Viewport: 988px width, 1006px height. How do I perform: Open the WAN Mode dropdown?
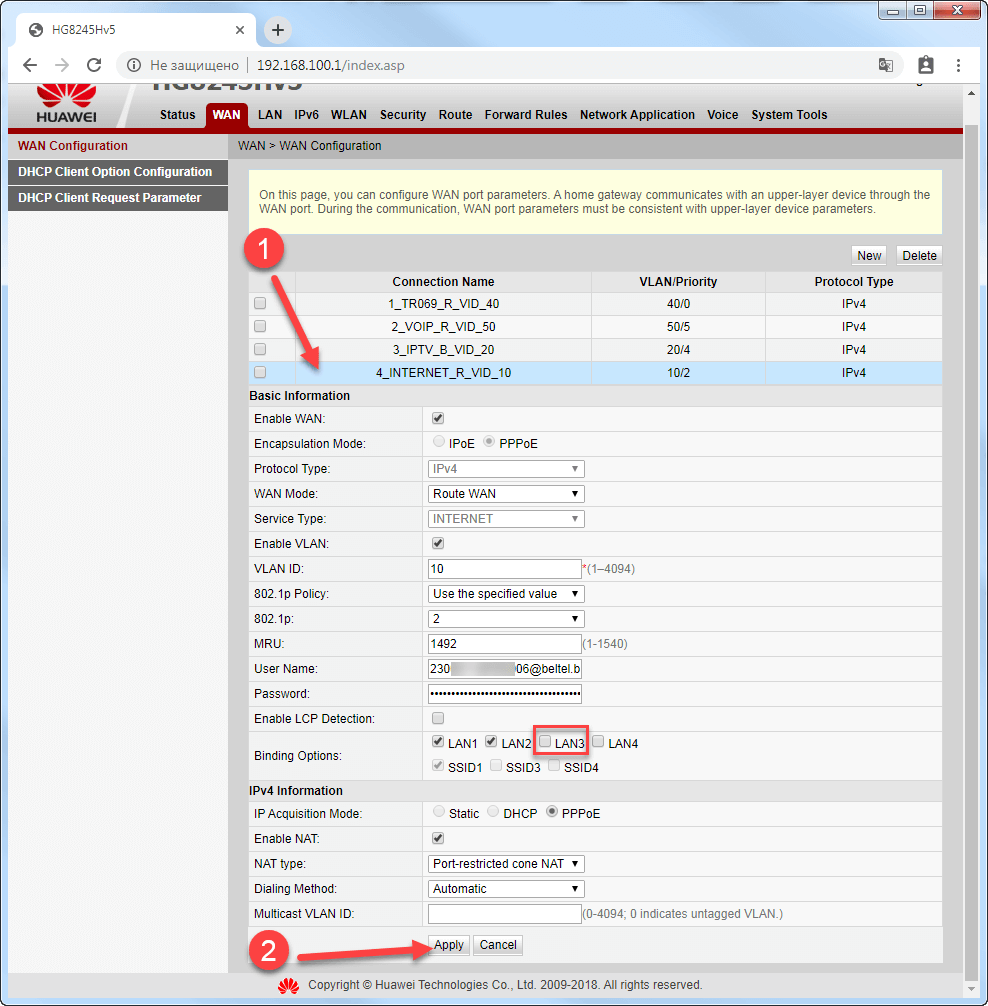point(505,494)
